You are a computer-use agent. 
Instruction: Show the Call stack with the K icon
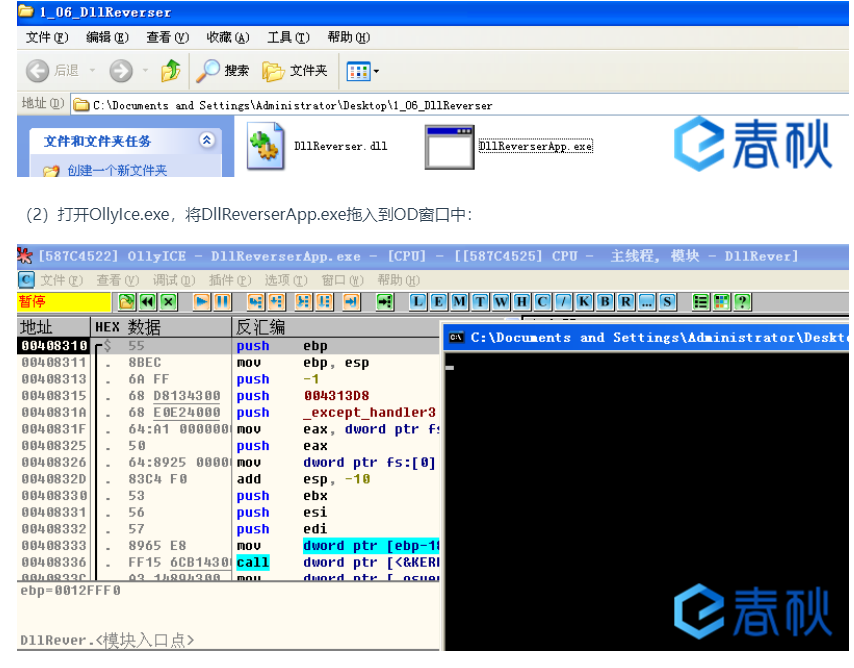point(585,301)
